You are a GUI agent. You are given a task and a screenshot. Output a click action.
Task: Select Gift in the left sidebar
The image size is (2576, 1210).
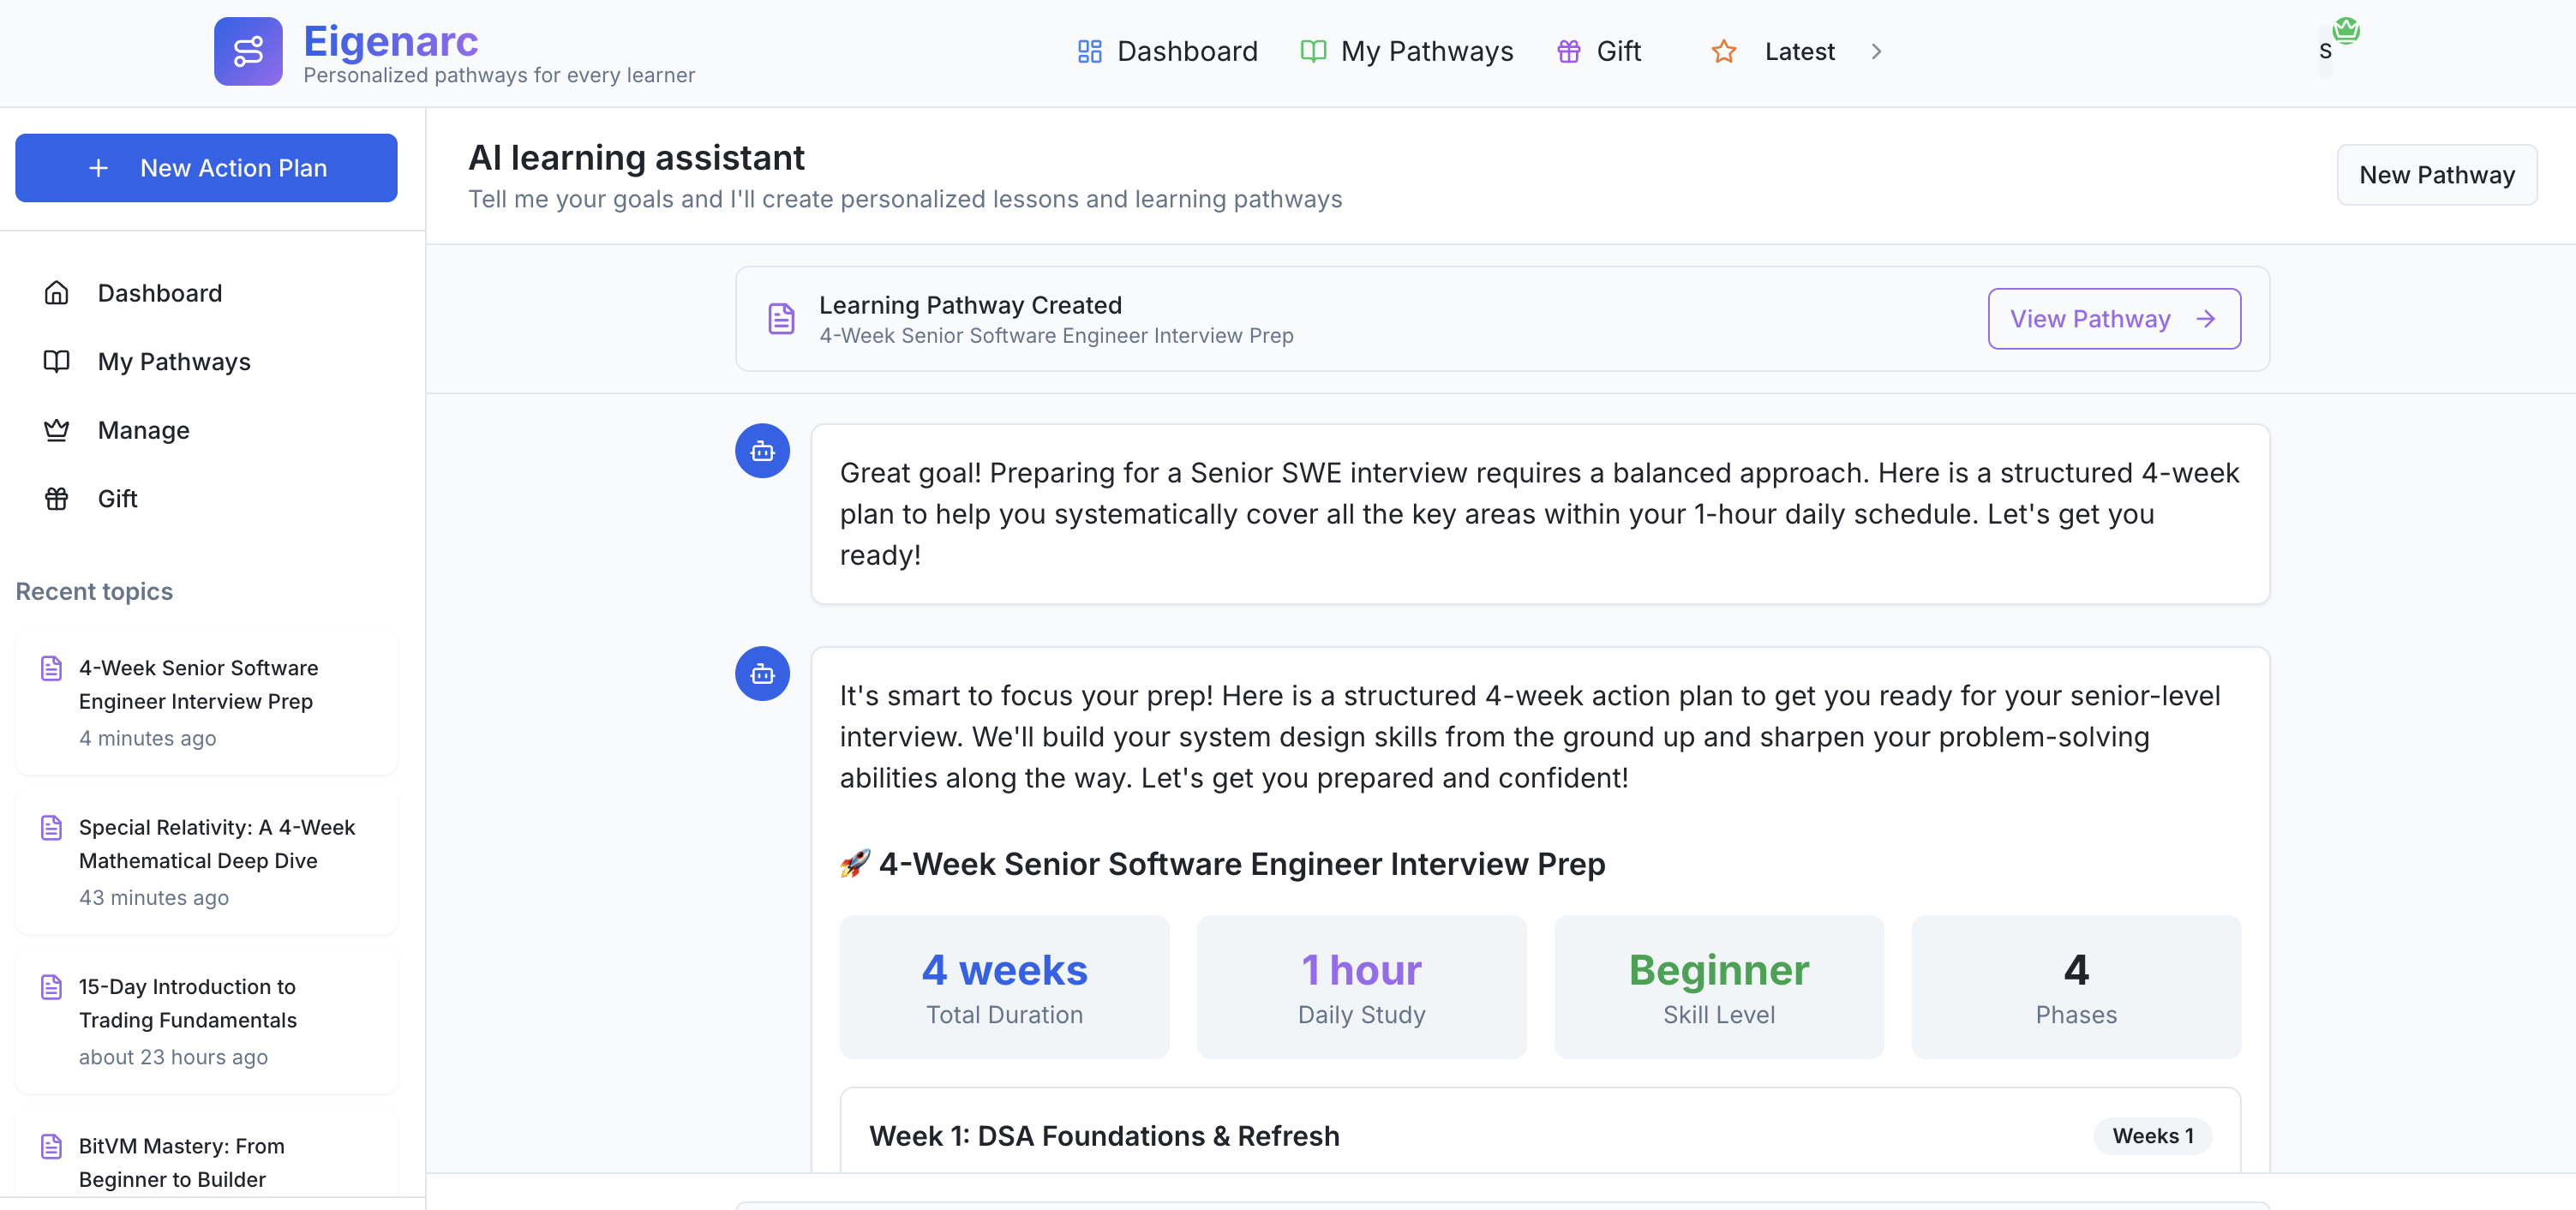click(x=117, y=498)
